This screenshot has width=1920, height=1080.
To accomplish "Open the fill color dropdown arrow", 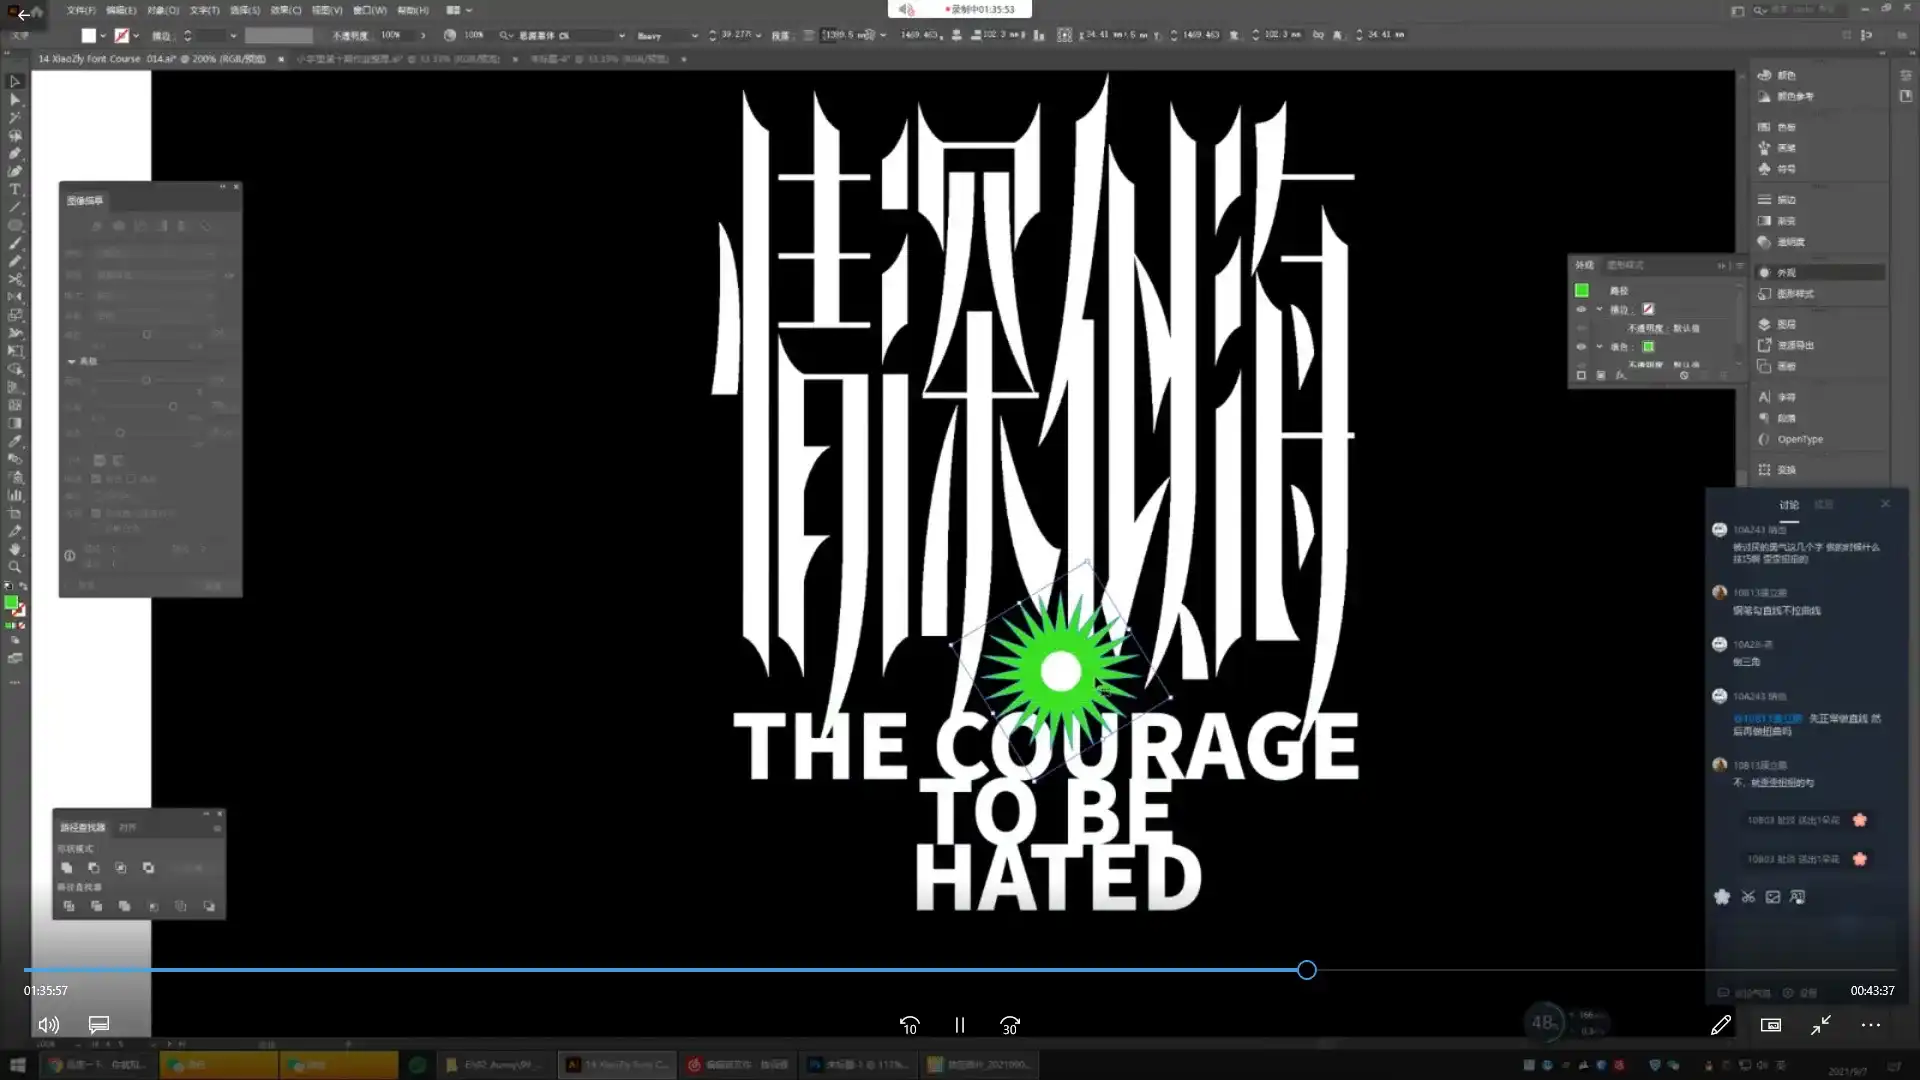I will click(103, 36).
